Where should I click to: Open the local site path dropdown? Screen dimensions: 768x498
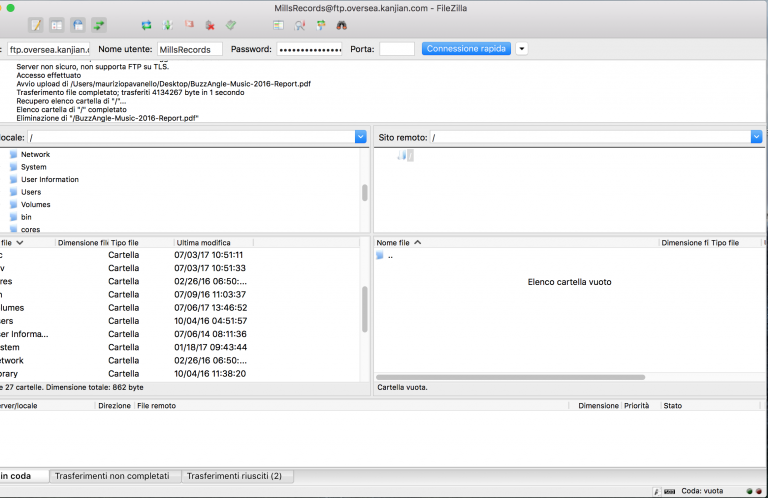[360, 137]
